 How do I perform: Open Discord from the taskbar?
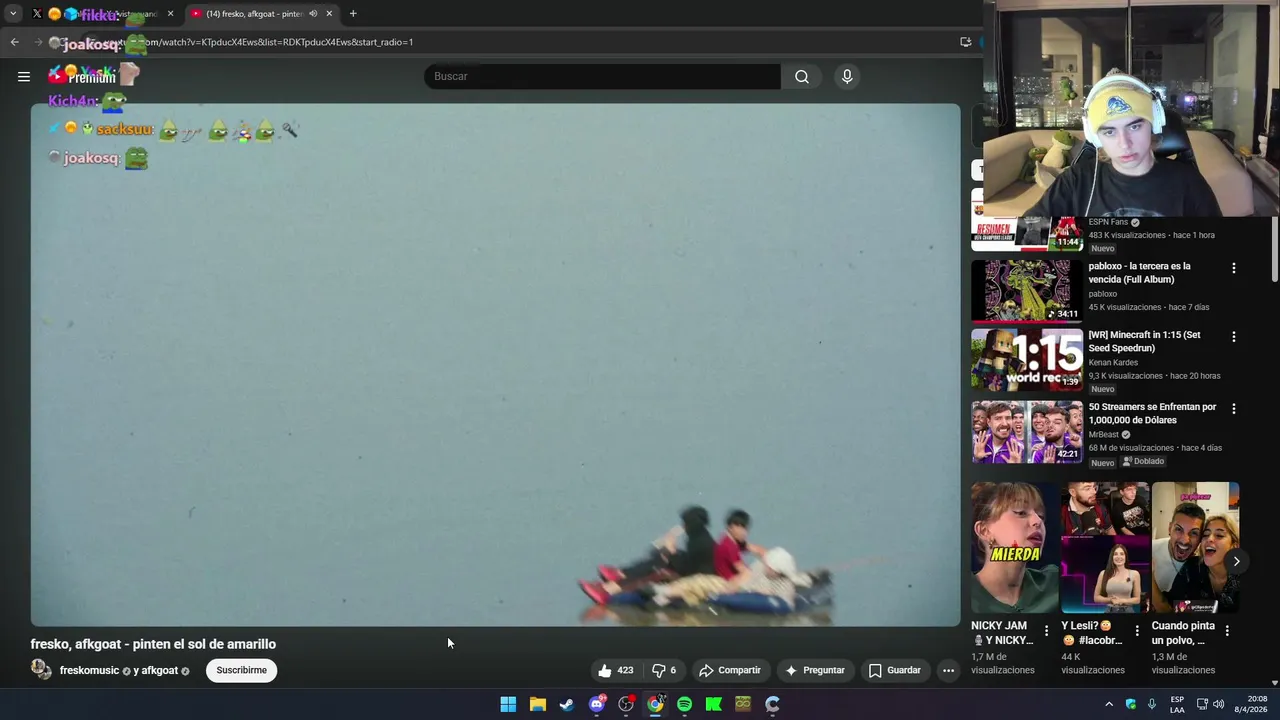coord(597,704)
